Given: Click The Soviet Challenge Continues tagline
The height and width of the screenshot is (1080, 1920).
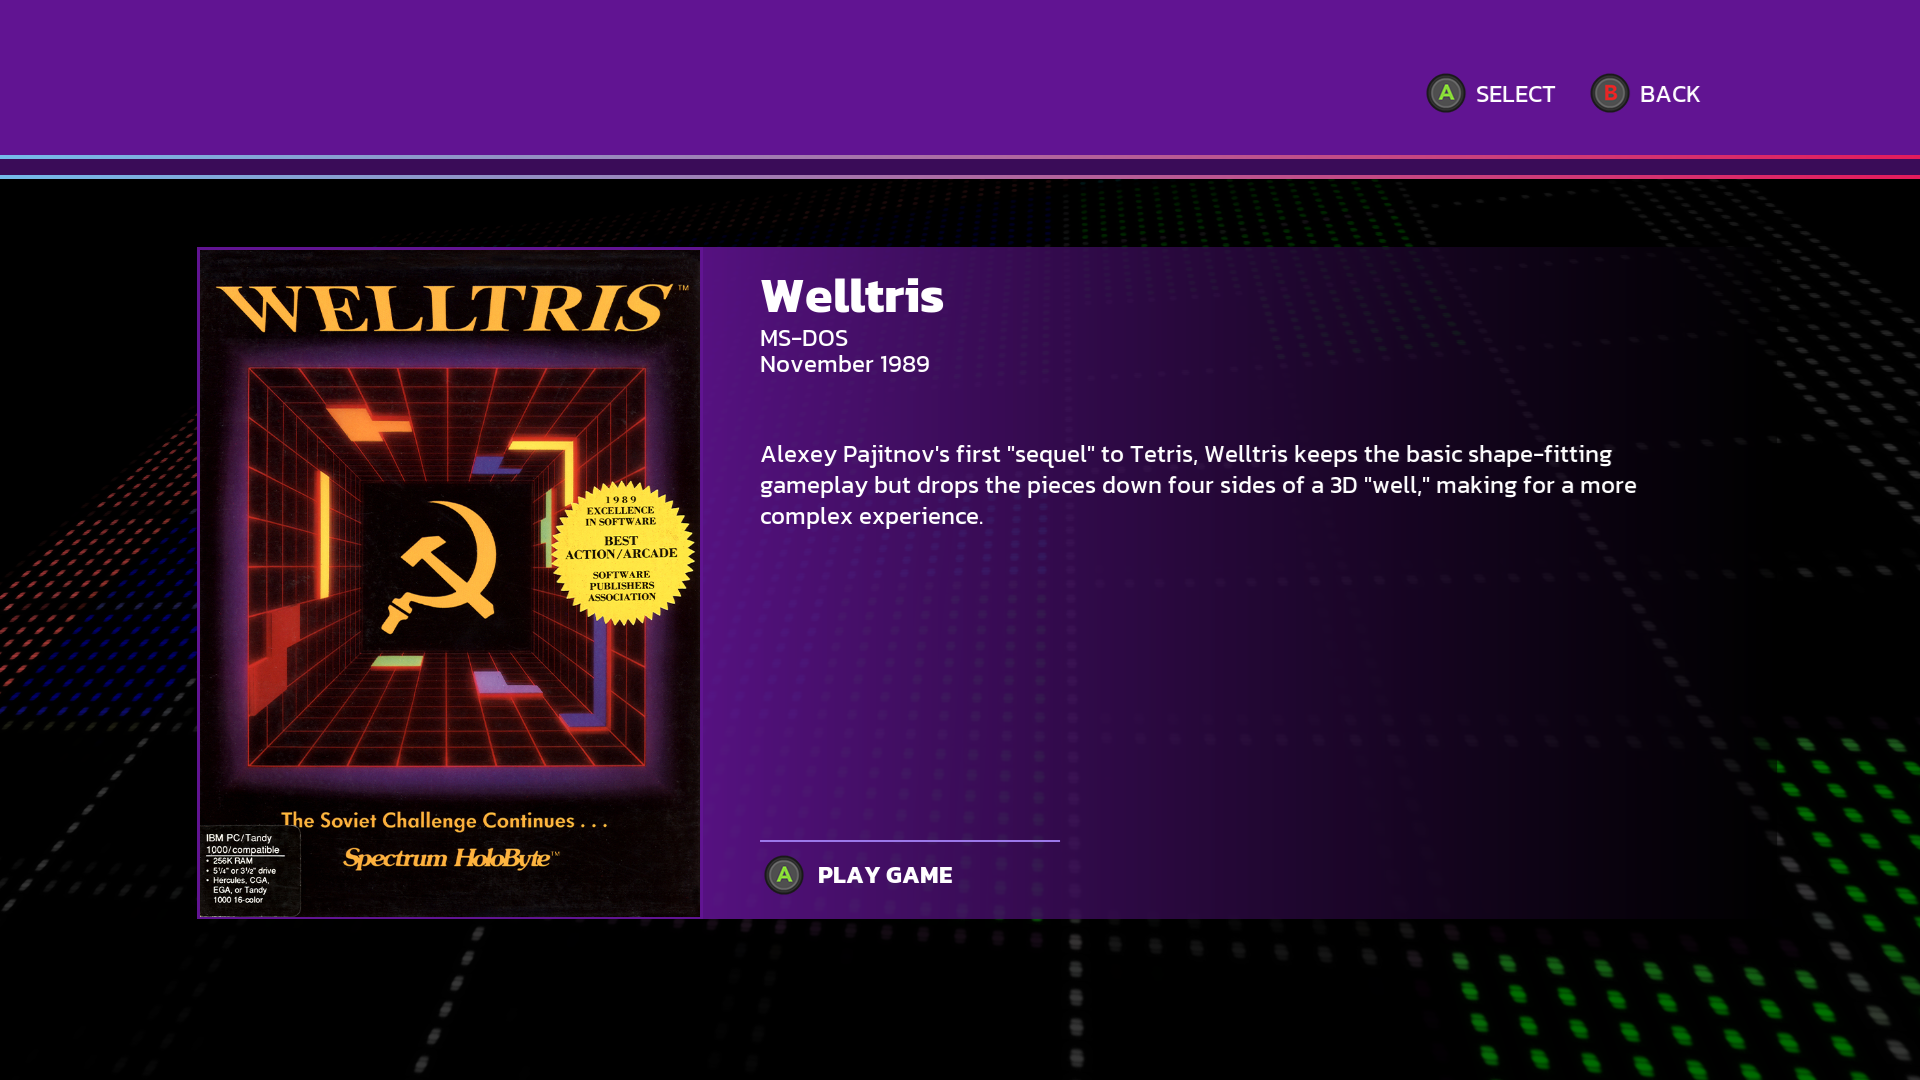Looking at the screenshot, I should click(x=445, y=821).
